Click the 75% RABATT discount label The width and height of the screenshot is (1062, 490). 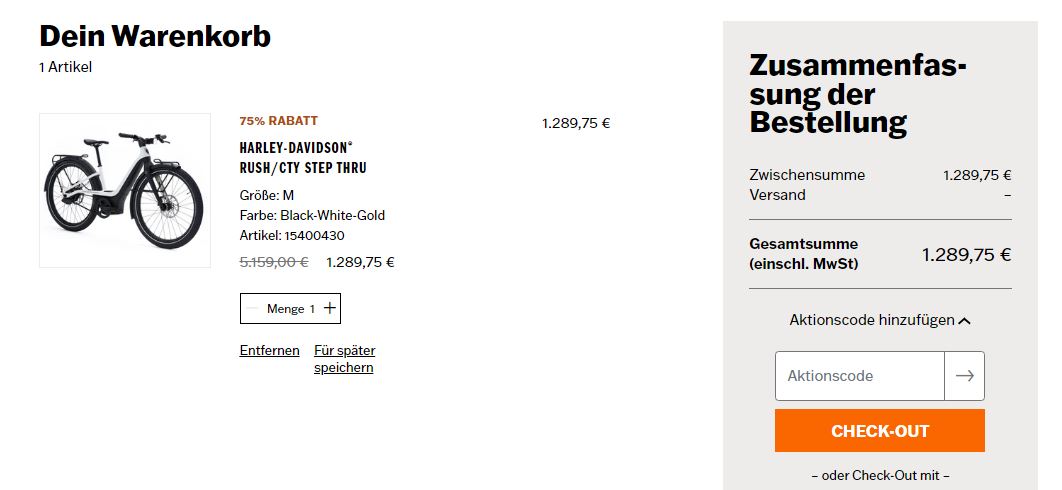[279, 121]
